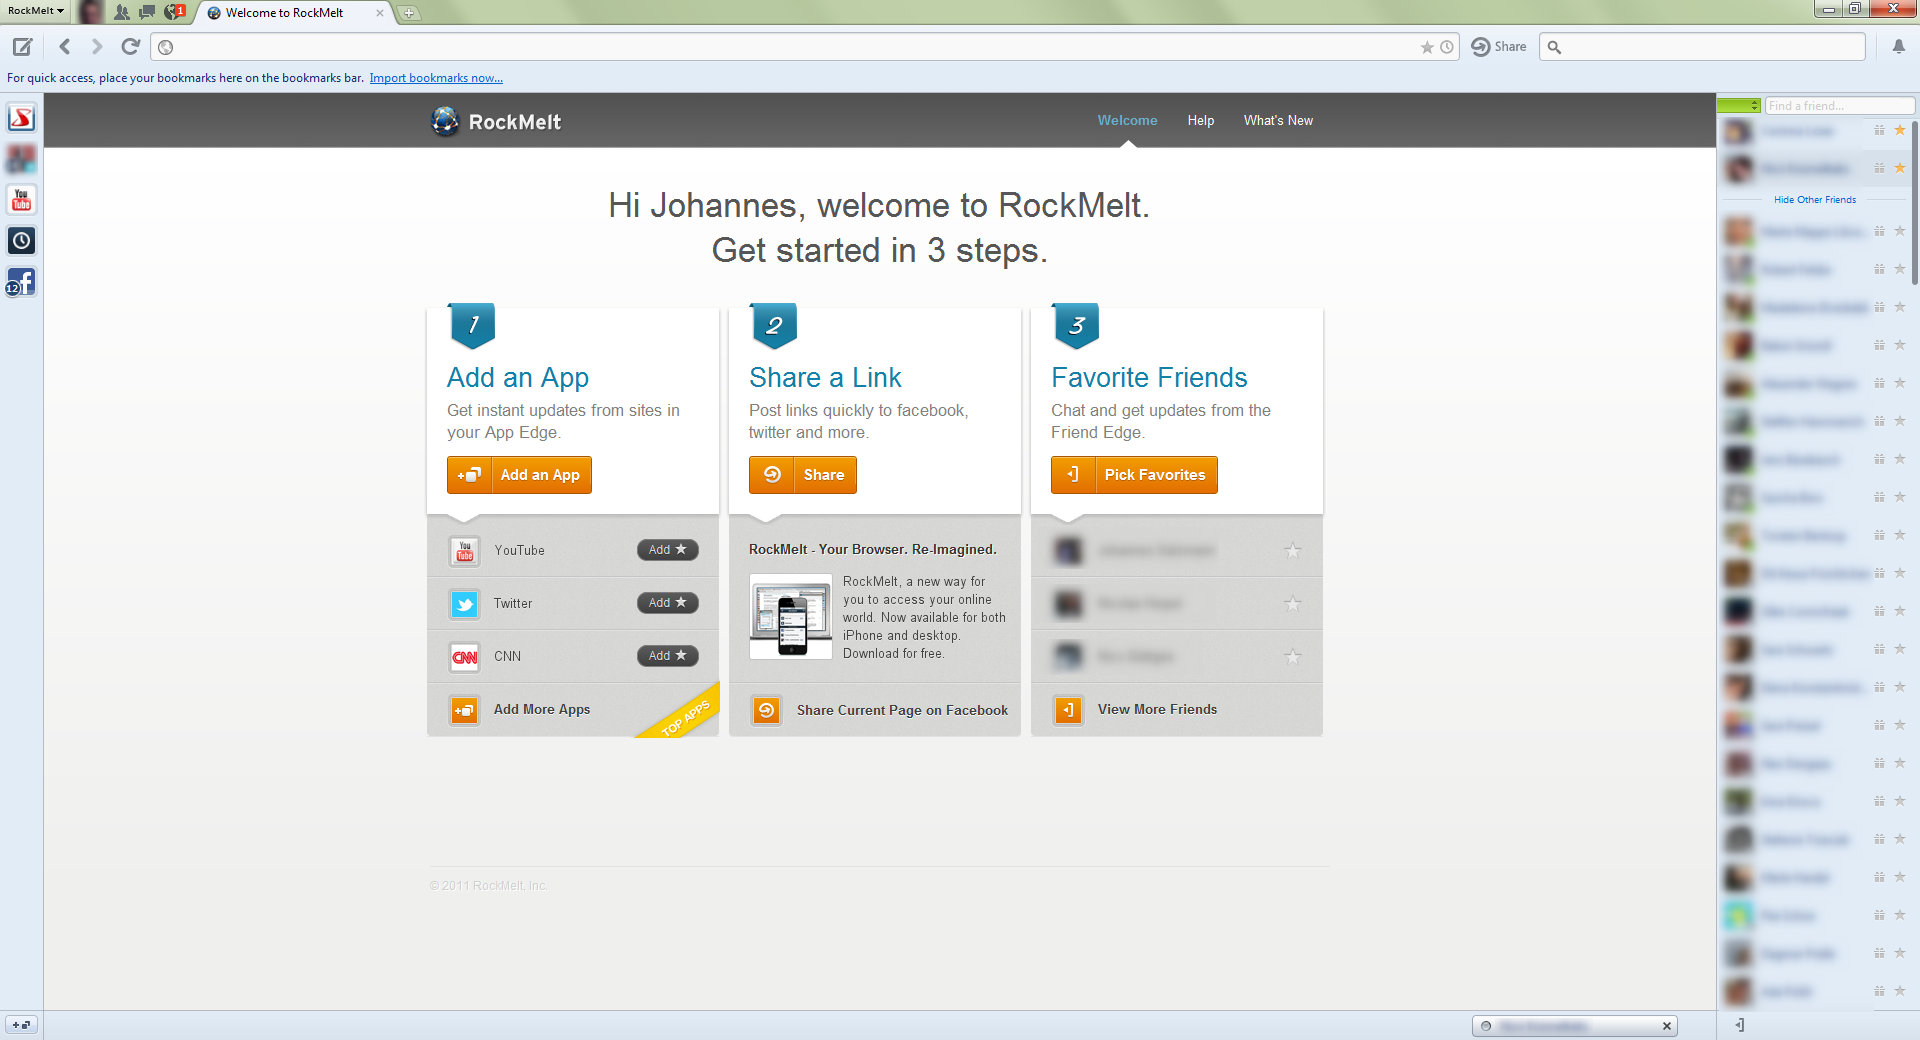Click the Add an App heading link
This screenshot has height=1040, width=1920.
518,378
